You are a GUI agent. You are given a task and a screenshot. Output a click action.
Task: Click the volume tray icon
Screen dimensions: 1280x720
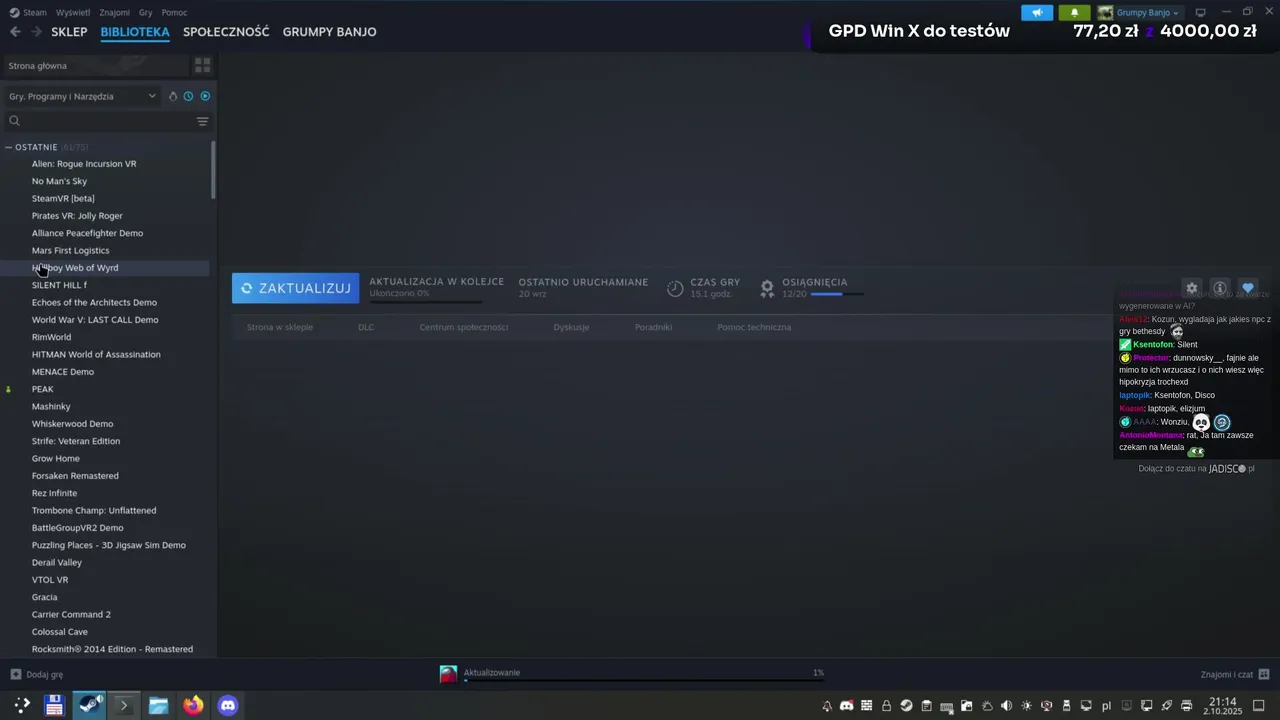point(1006,706)
